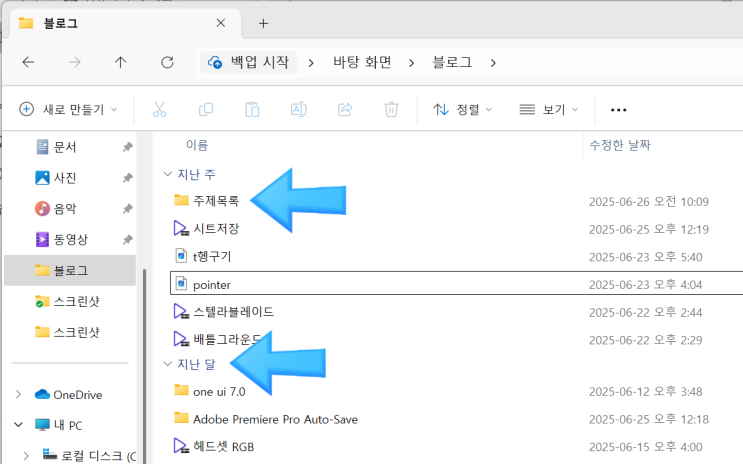Viewport: 743px width, 464px height.
Task: Select Adobe Premiere Pro Auto-Save folder
Action: pyautogui.click(x=265, y=419)
